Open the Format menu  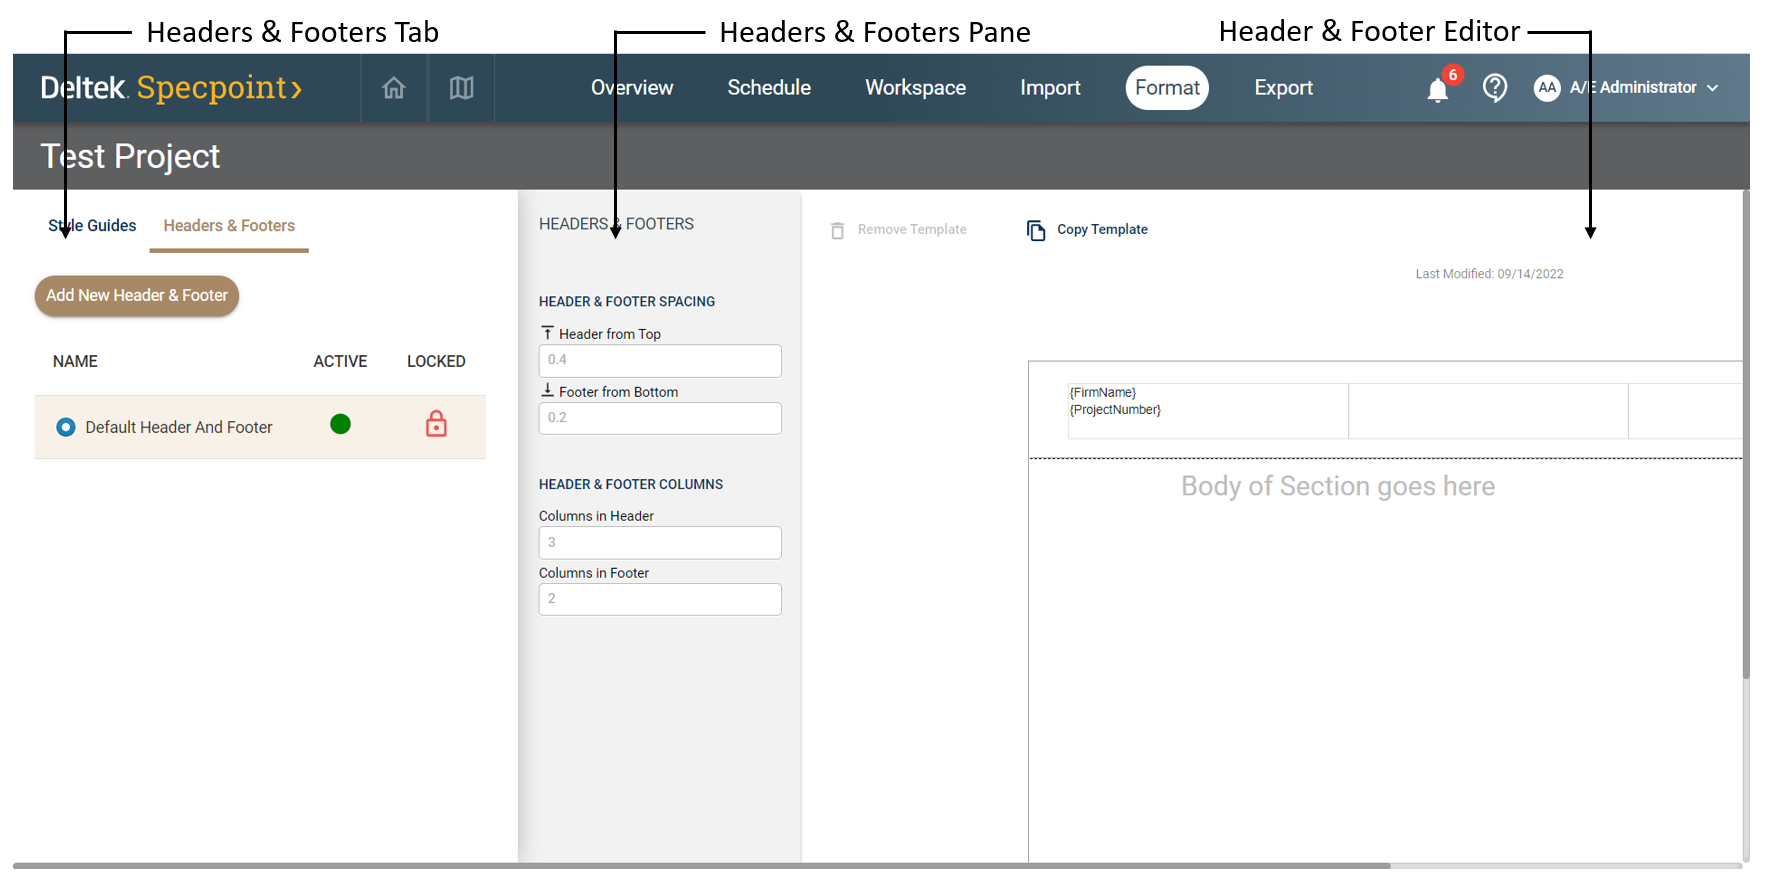point(1166,88)
